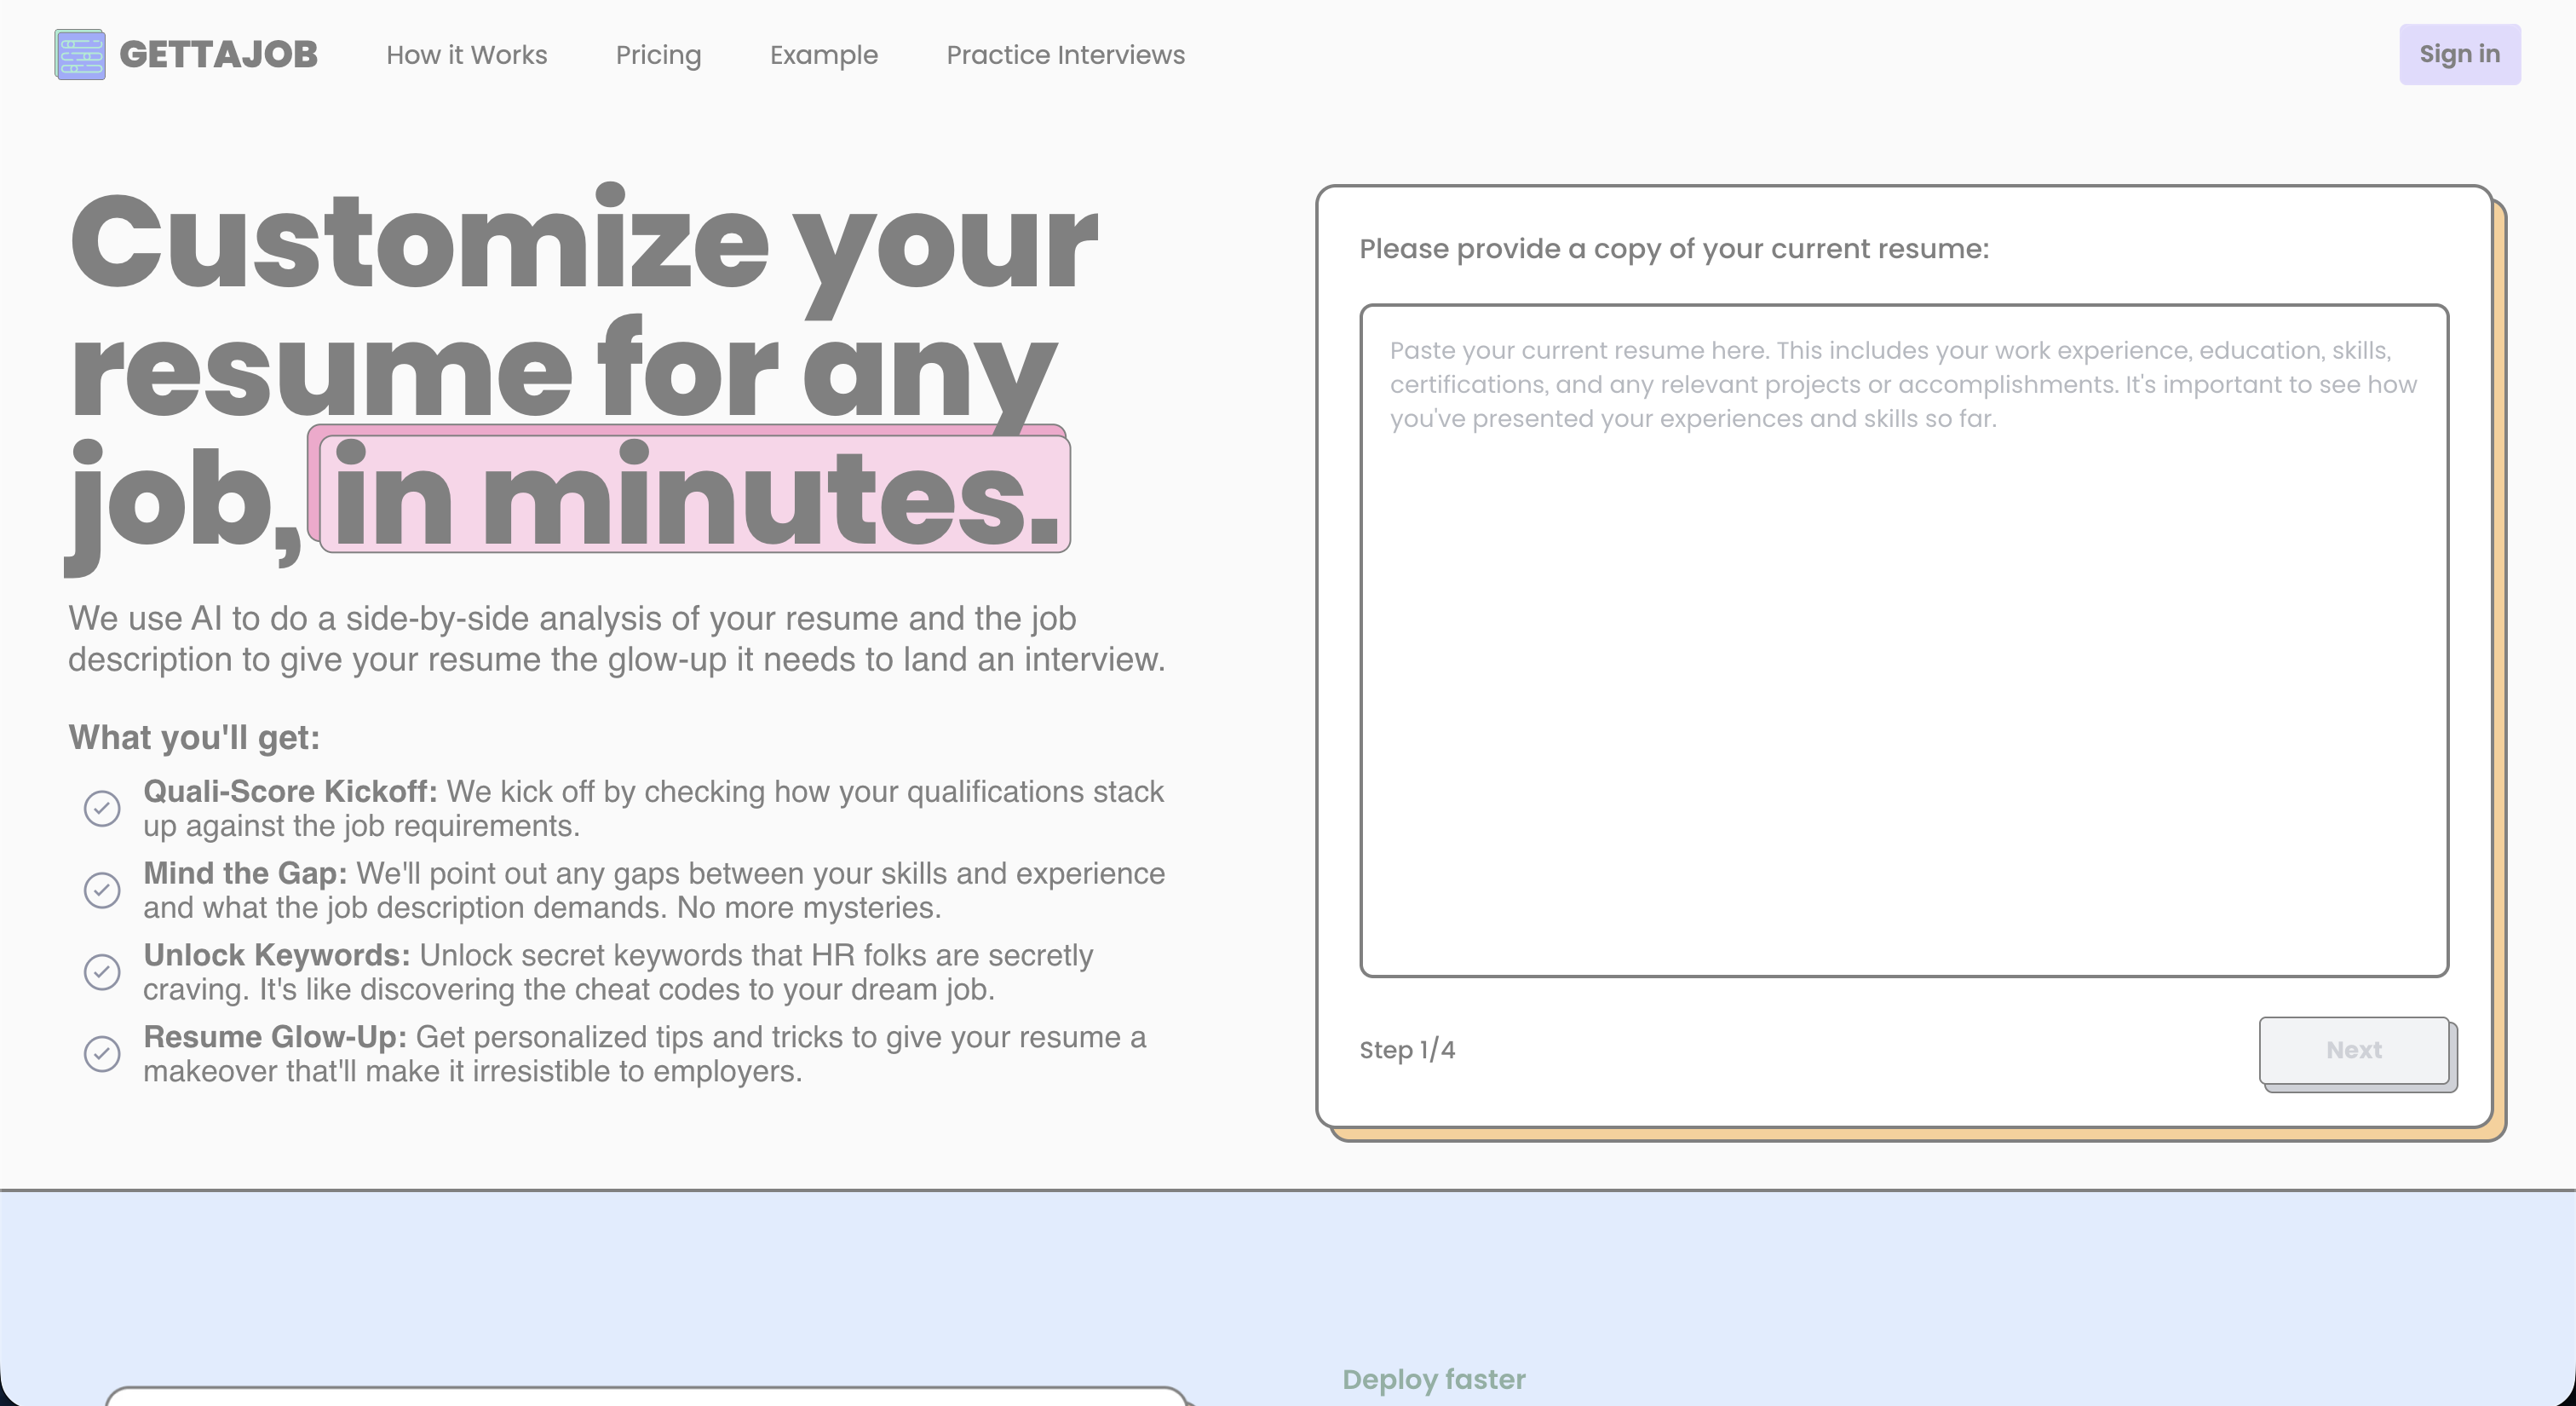This screenshot has height=1406, width=2576.
Task: Click the GETTAJOB logo icon
Action: point(80,54)
